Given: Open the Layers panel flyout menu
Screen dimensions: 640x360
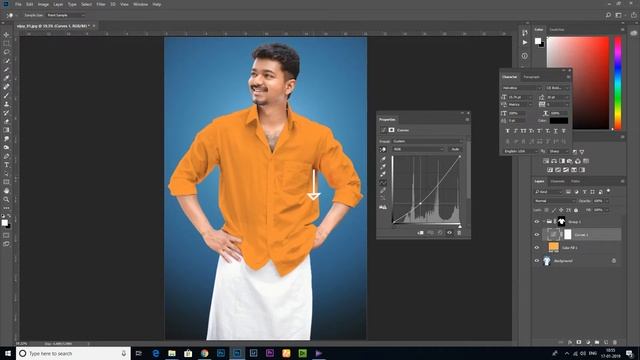Looking at the screenshot, I should tap(622, 181).
